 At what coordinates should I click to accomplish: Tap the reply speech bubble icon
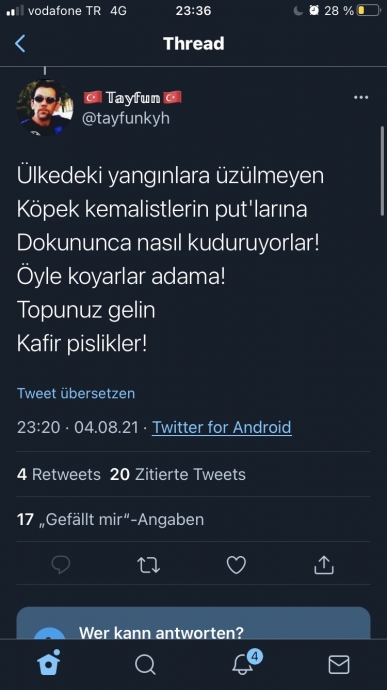pos(61,565)
